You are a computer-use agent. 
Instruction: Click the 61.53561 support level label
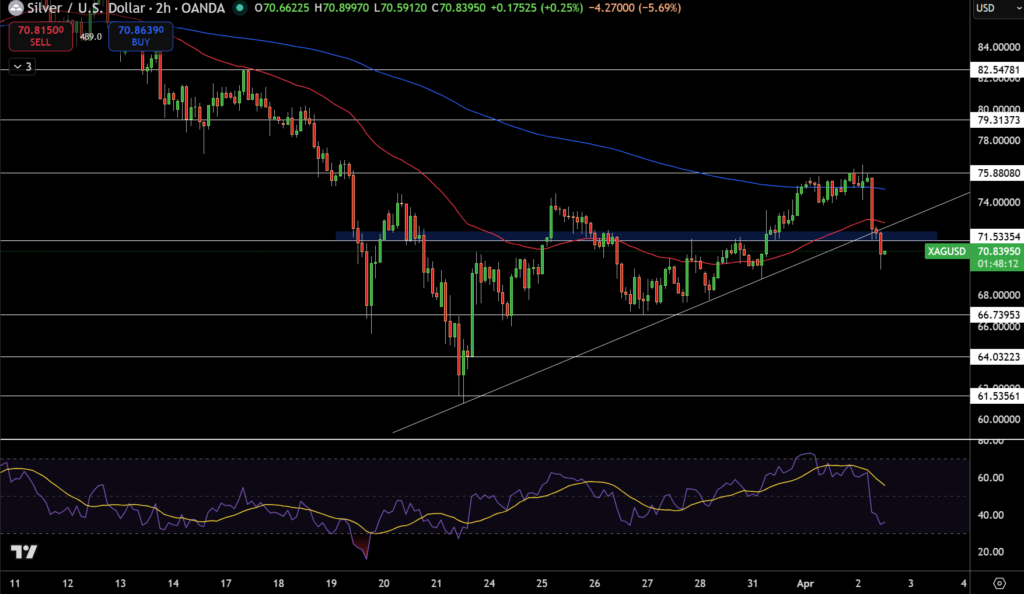tap(997, 396)
